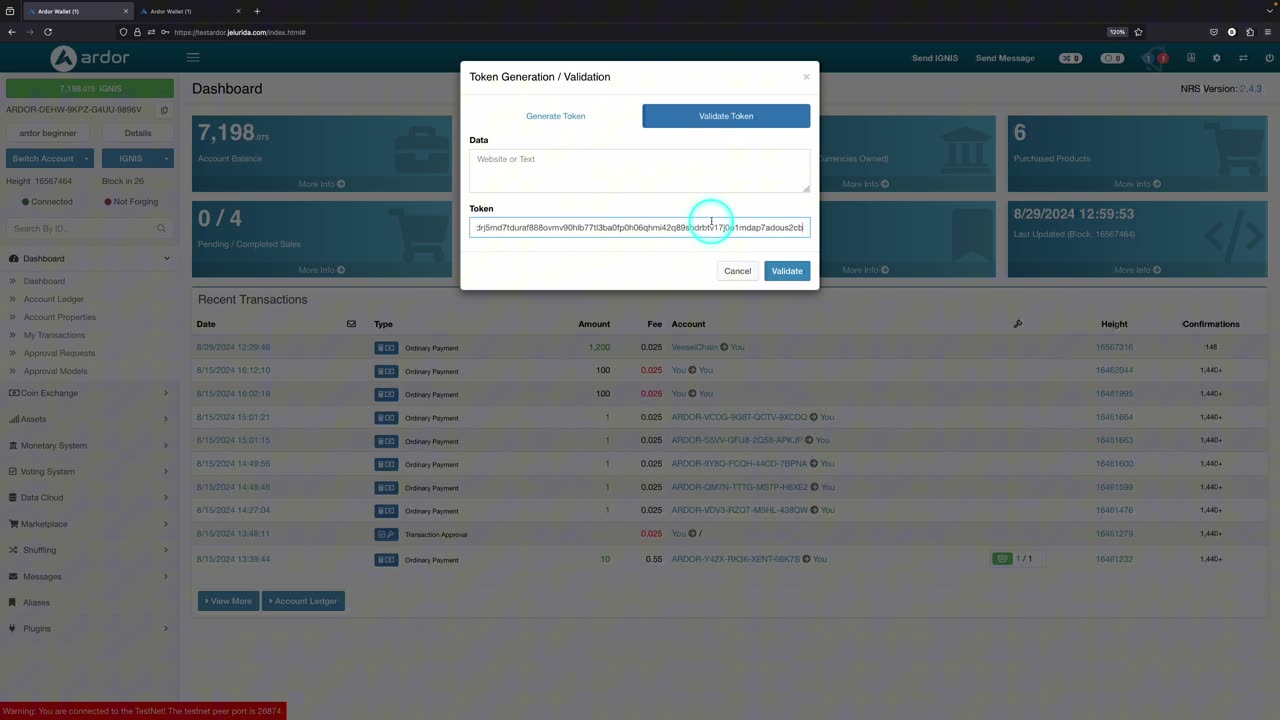Click the key icon in transactions header
The height and width of the screenshot is (720, 1280).
tap(1018, 324)
